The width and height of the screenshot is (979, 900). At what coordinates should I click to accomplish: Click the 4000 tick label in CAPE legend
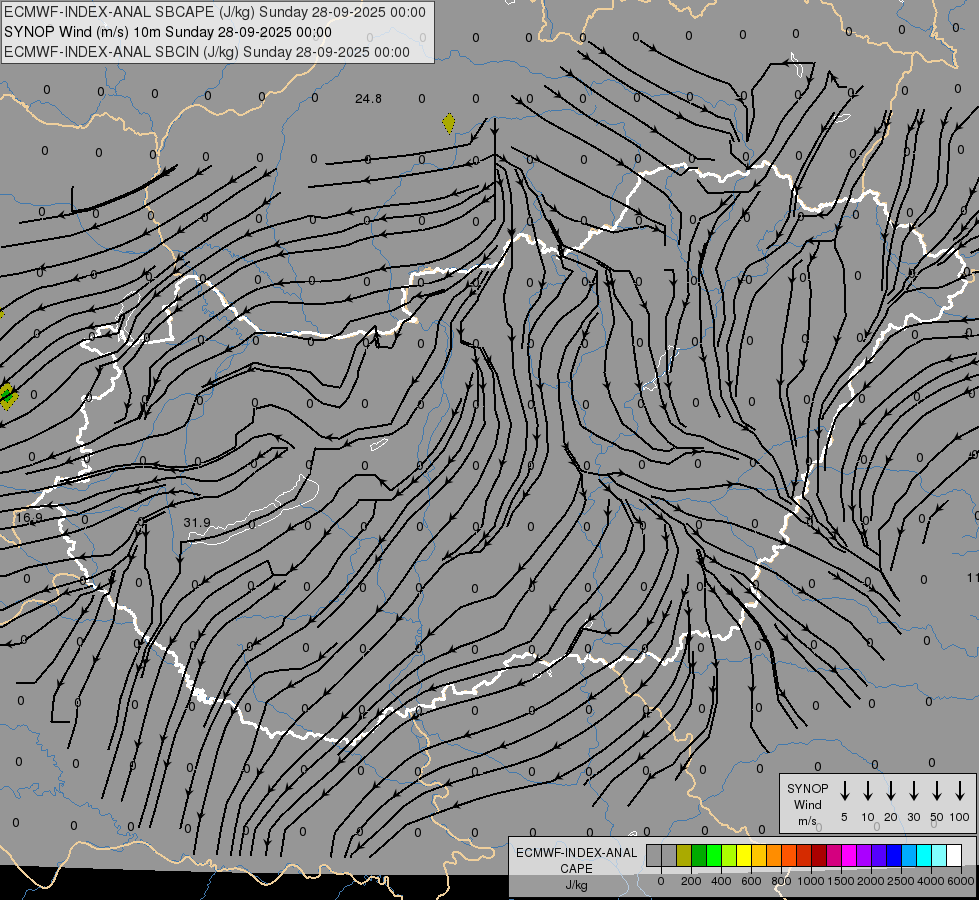(x=931, y=881)
